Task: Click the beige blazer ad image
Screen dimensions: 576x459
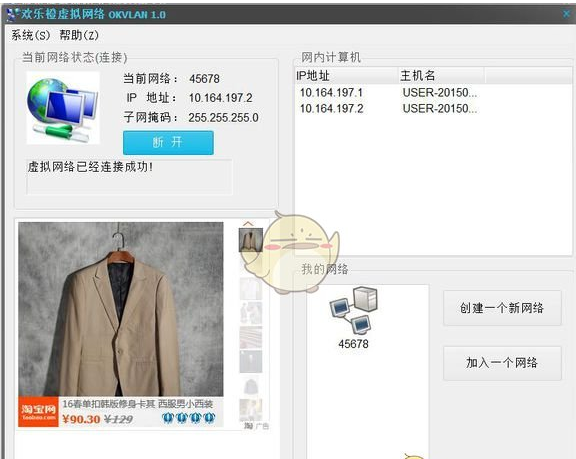Action: tap(121, 309)
